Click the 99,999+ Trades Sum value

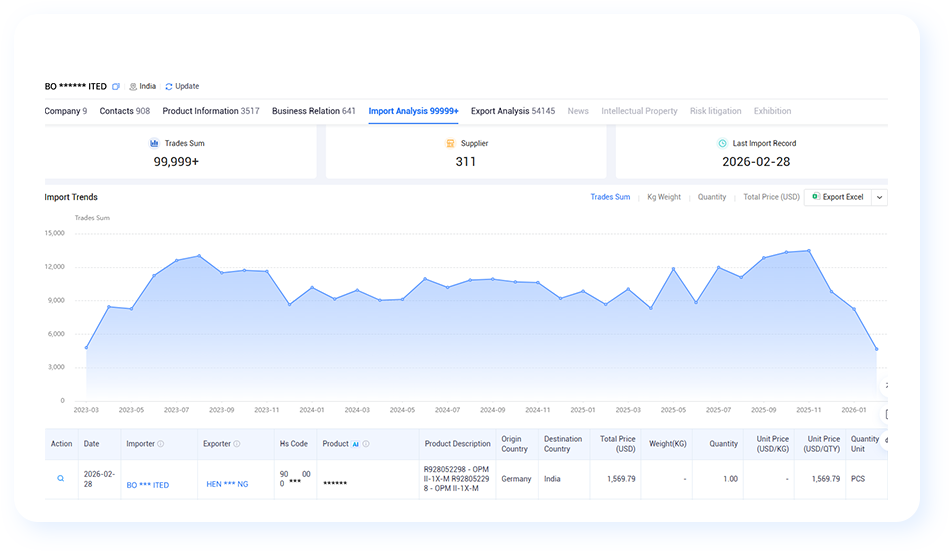coord(176,162)
